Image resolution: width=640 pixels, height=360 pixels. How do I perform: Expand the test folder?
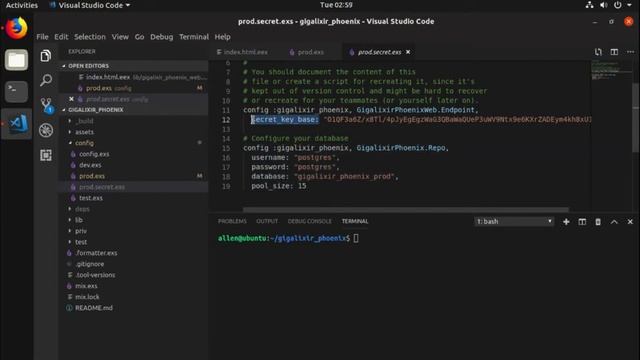point(81,242)
